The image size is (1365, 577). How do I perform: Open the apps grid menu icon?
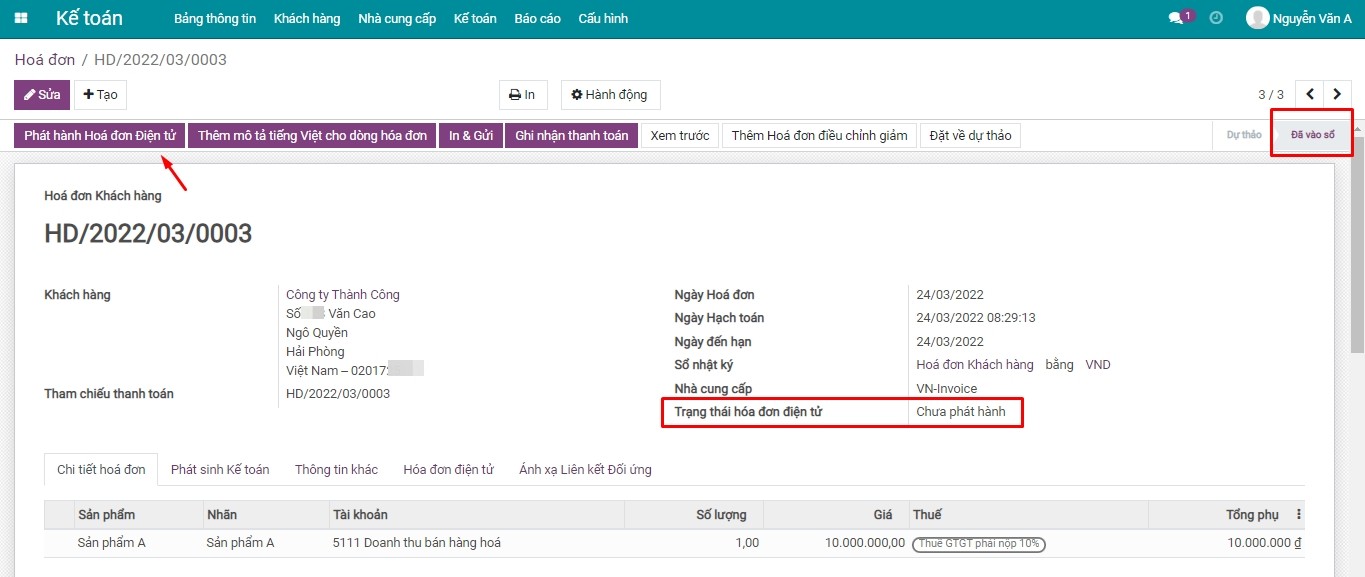pos(21,19)
